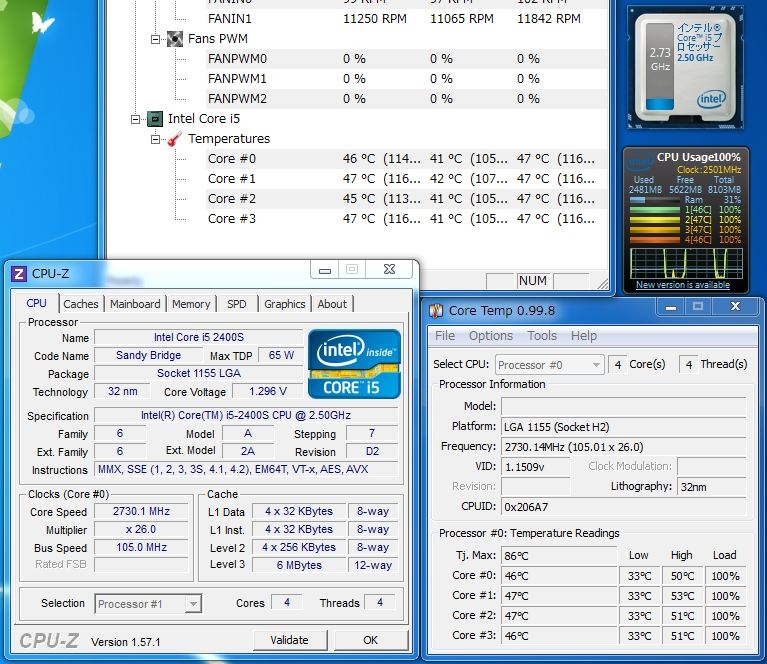Click the OK button in CPU-Z

tap(370, 640)
